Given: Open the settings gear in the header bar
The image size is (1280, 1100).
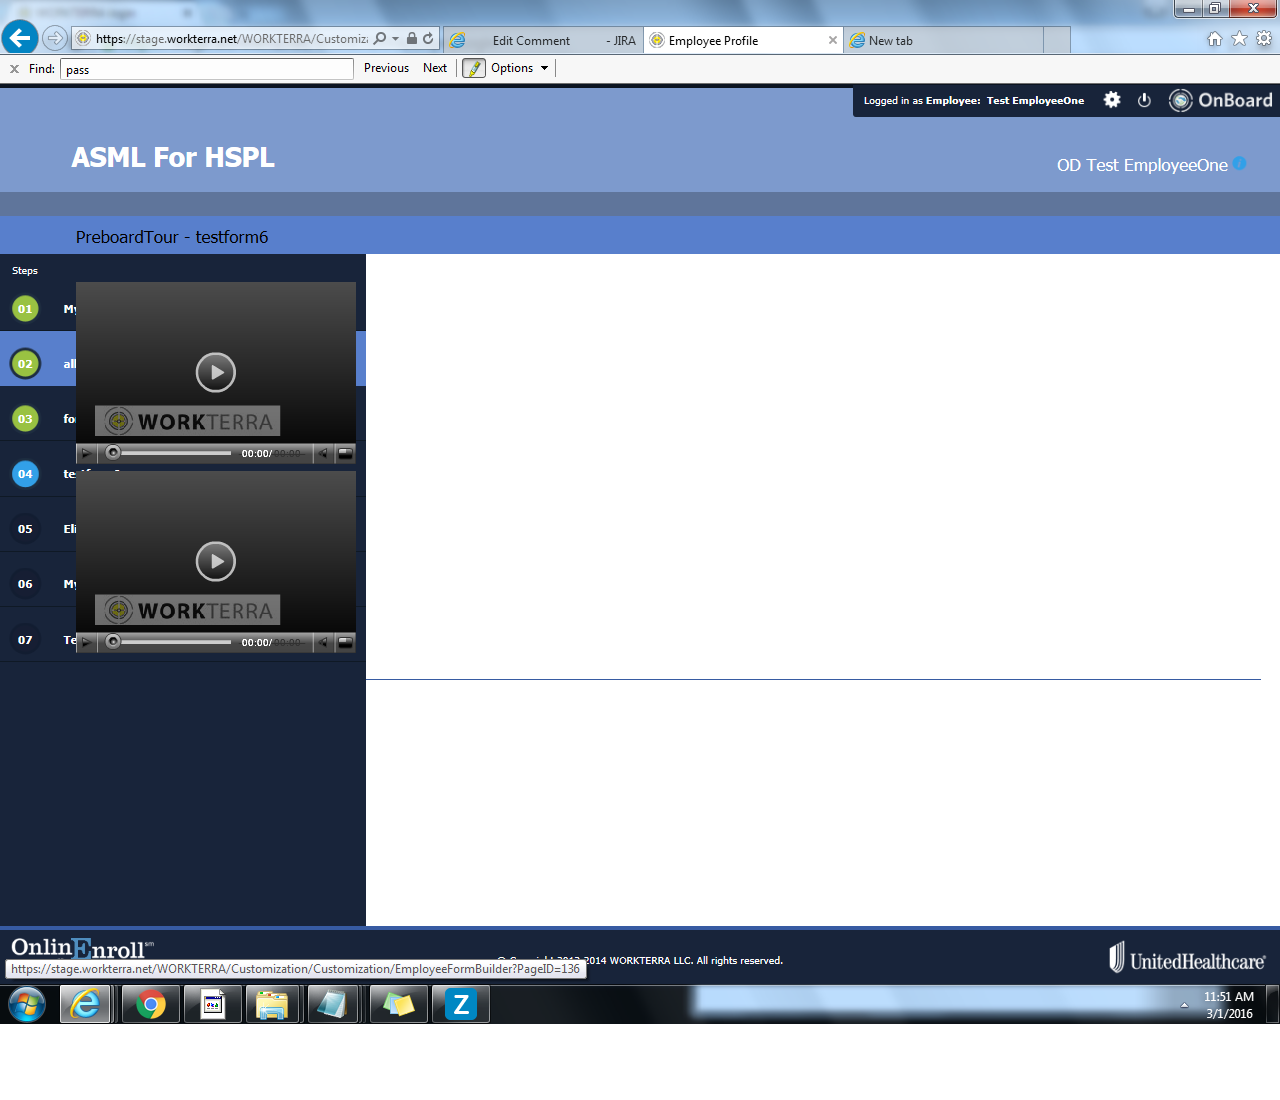Looking at the screenshot, I should (1112, 100).
